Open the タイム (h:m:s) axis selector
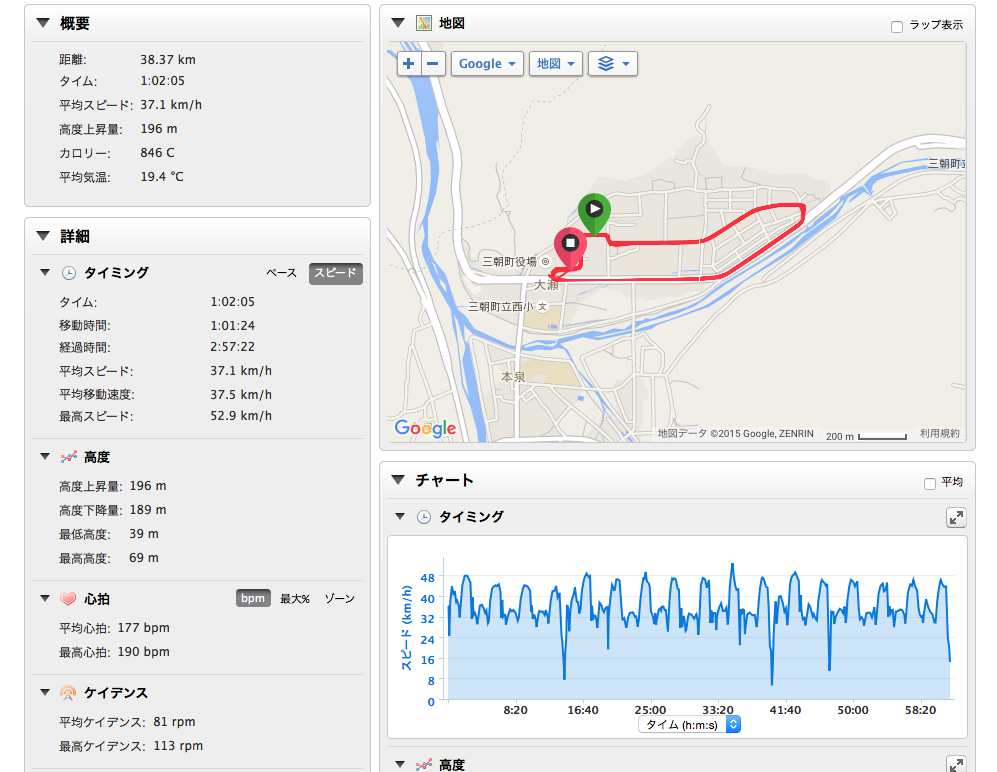The width and height of the screenshot is (997, 772). click(690, 724)
